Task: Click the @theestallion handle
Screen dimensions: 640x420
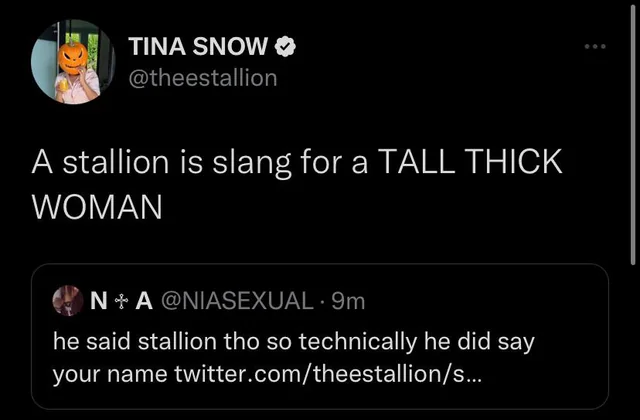Action: click(x=203, y=76)
